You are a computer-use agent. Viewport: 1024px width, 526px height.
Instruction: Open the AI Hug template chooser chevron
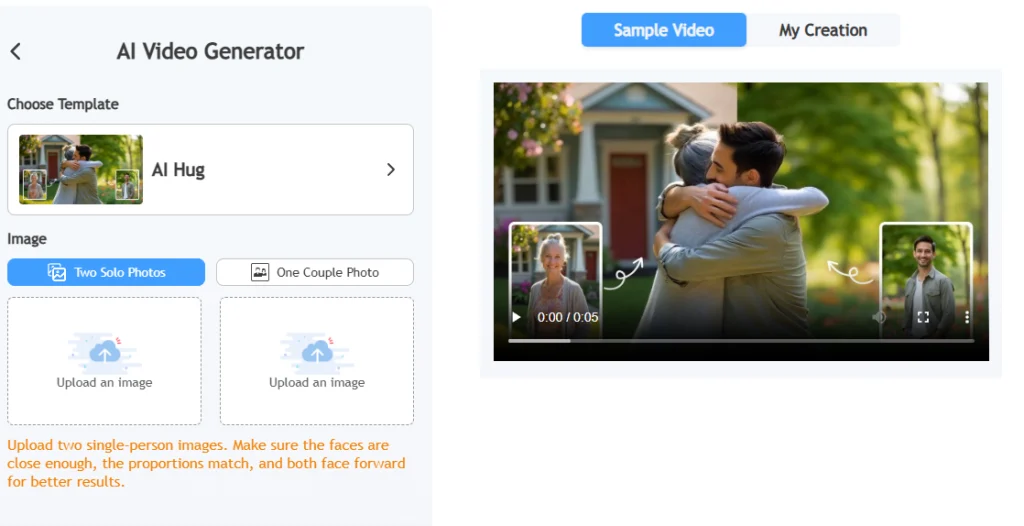point(391,170)
